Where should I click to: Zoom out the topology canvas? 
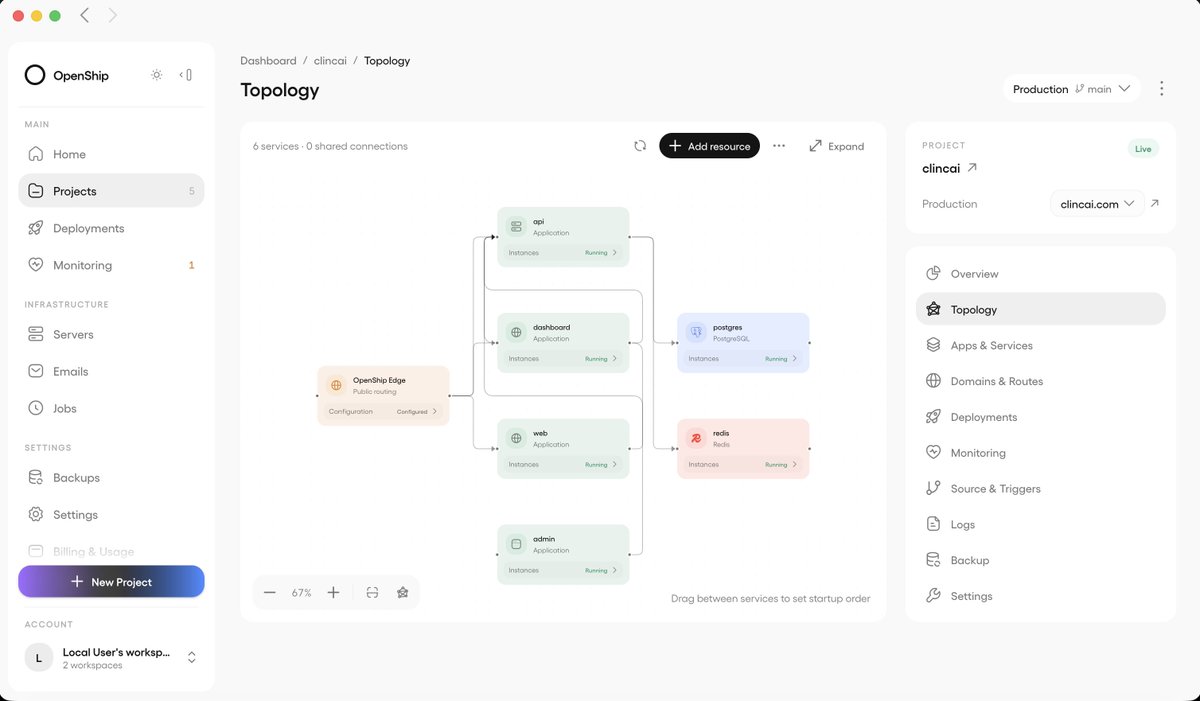click(270, 593)
